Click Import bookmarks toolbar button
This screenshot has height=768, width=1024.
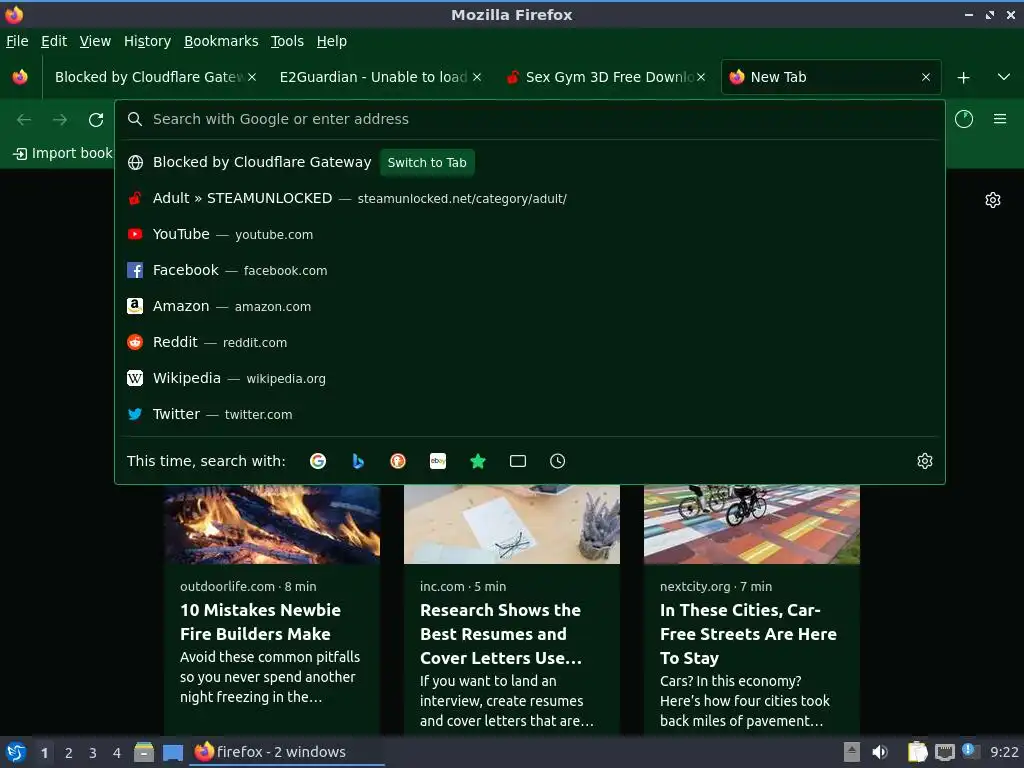(x=63, y=153)
